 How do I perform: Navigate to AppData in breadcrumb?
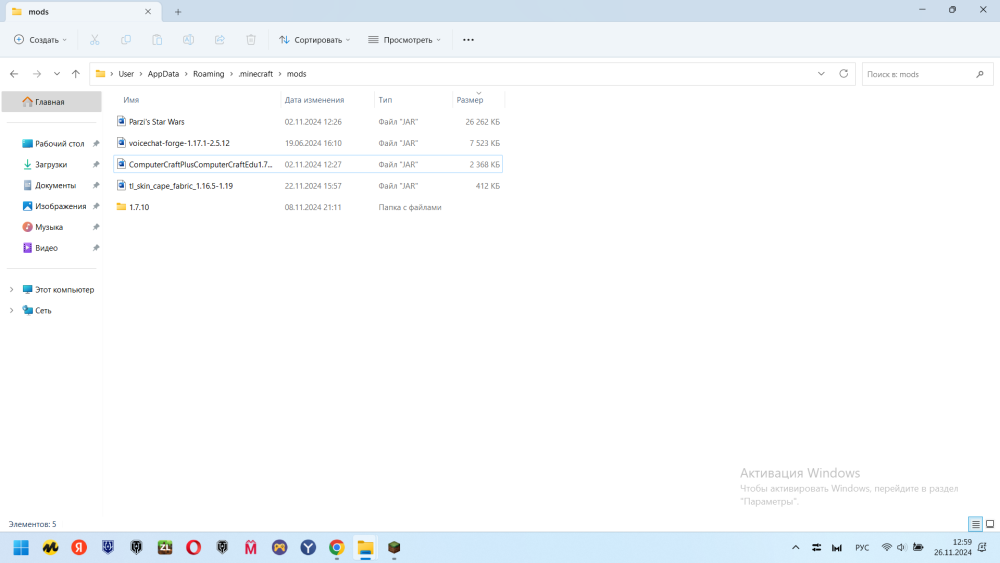point(163,74)
